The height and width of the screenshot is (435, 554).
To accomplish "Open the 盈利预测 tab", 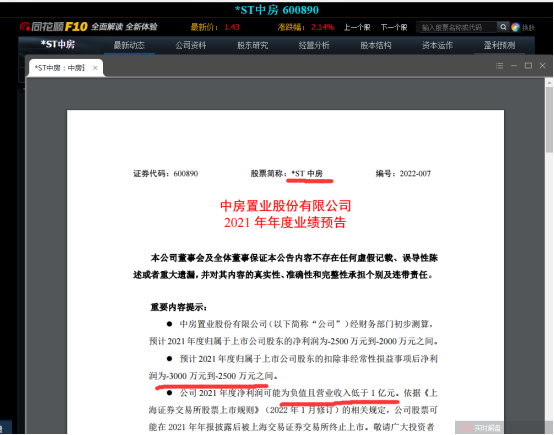I will [x=499, y=45].
